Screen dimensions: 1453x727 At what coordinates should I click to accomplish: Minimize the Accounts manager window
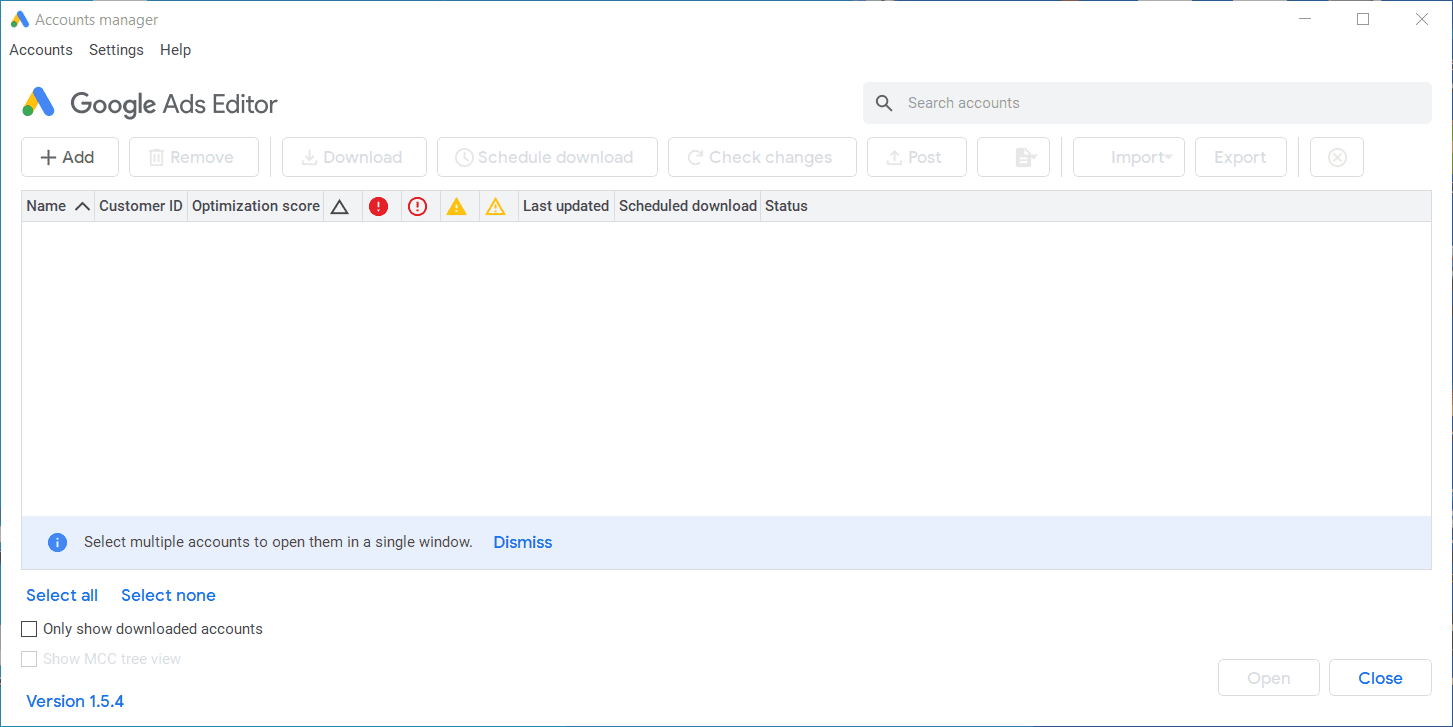pyautogui.click(x=1304, y=19)
